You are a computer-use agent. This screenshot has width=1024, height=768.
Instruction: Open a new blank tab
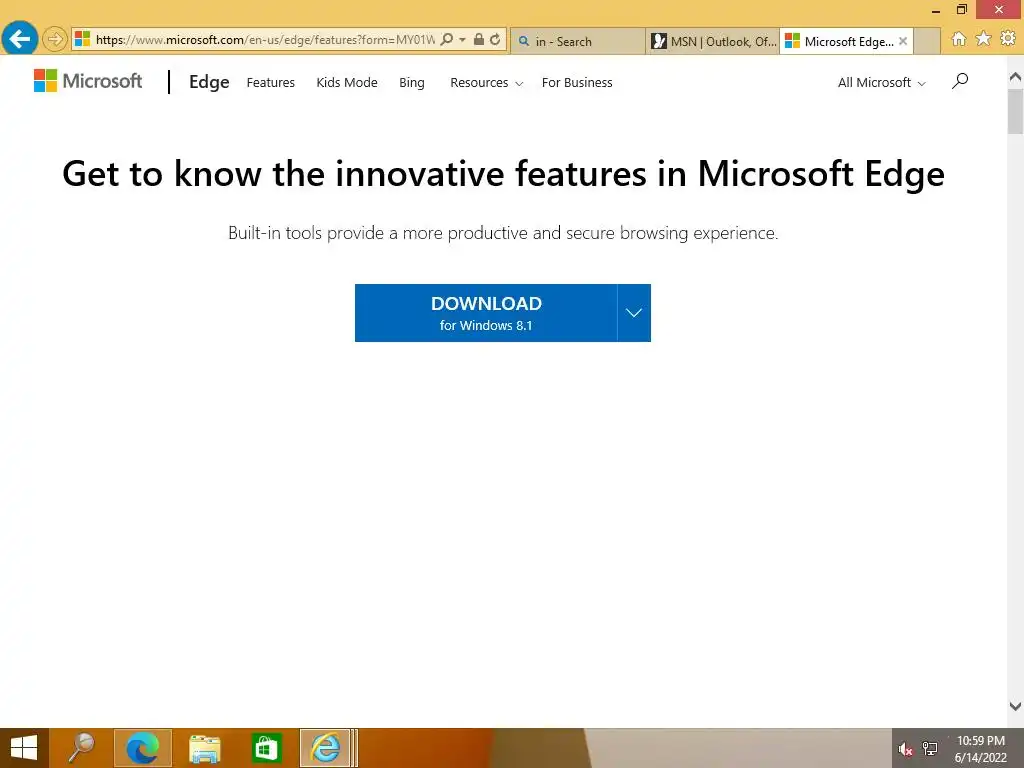(x=926, y=41)
